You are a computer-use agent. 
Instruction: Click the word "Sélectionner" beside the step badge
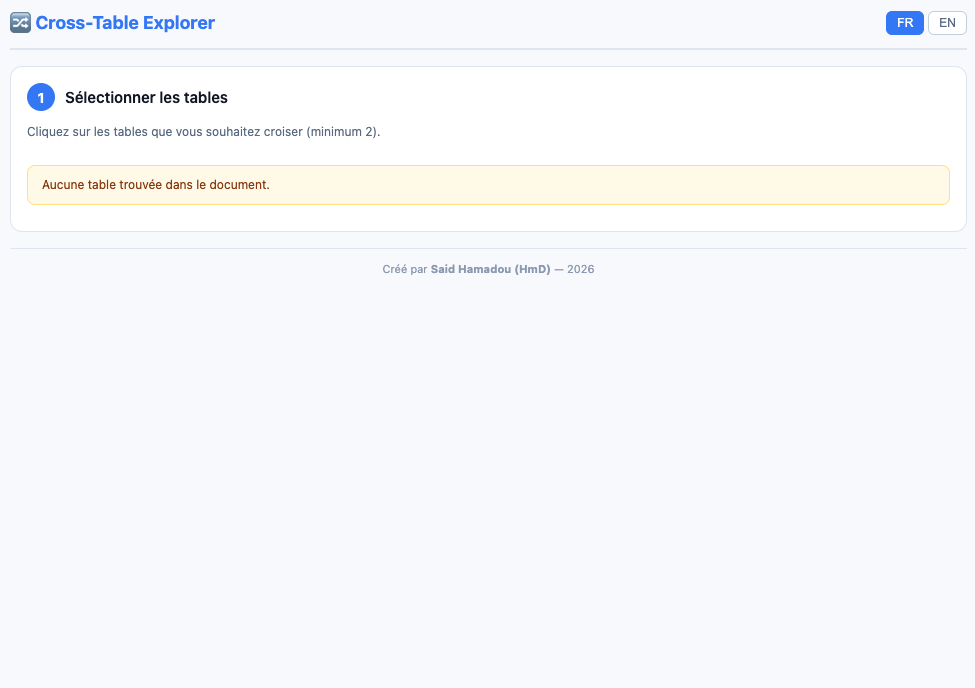coord(109,98)
